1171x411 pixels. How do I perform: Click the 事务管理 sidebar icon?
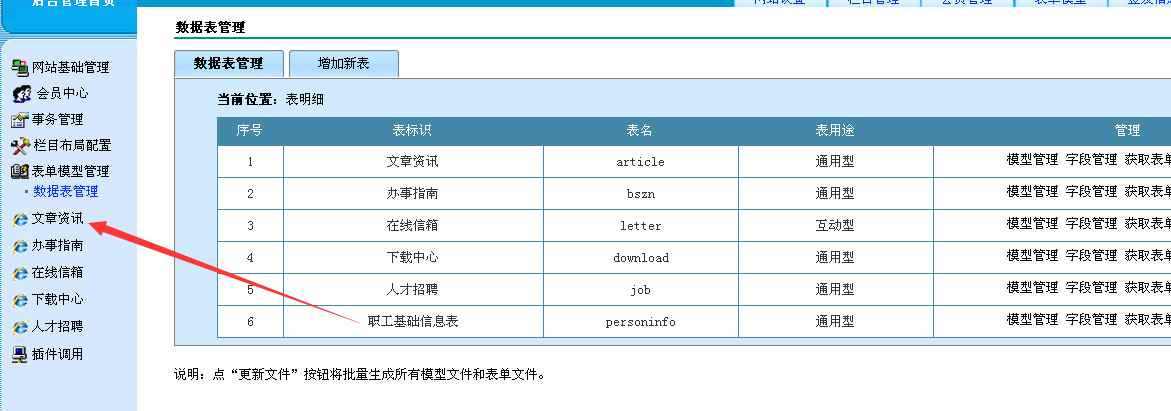click(20, 120)
